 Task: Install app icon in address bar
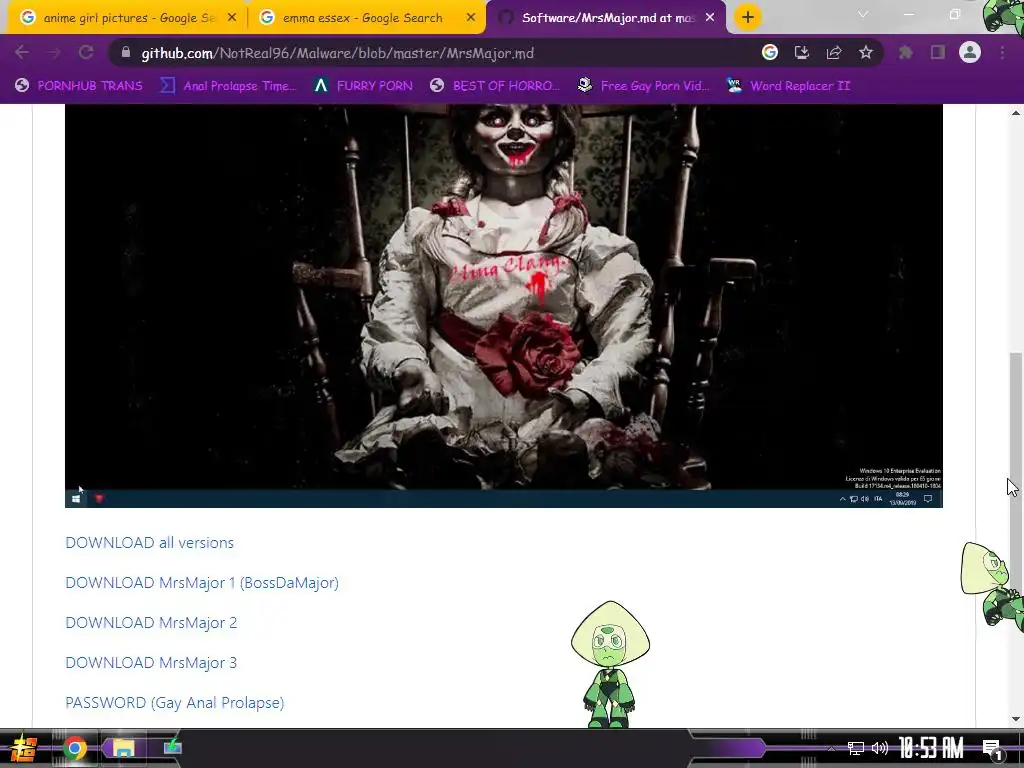click(802, 52)
